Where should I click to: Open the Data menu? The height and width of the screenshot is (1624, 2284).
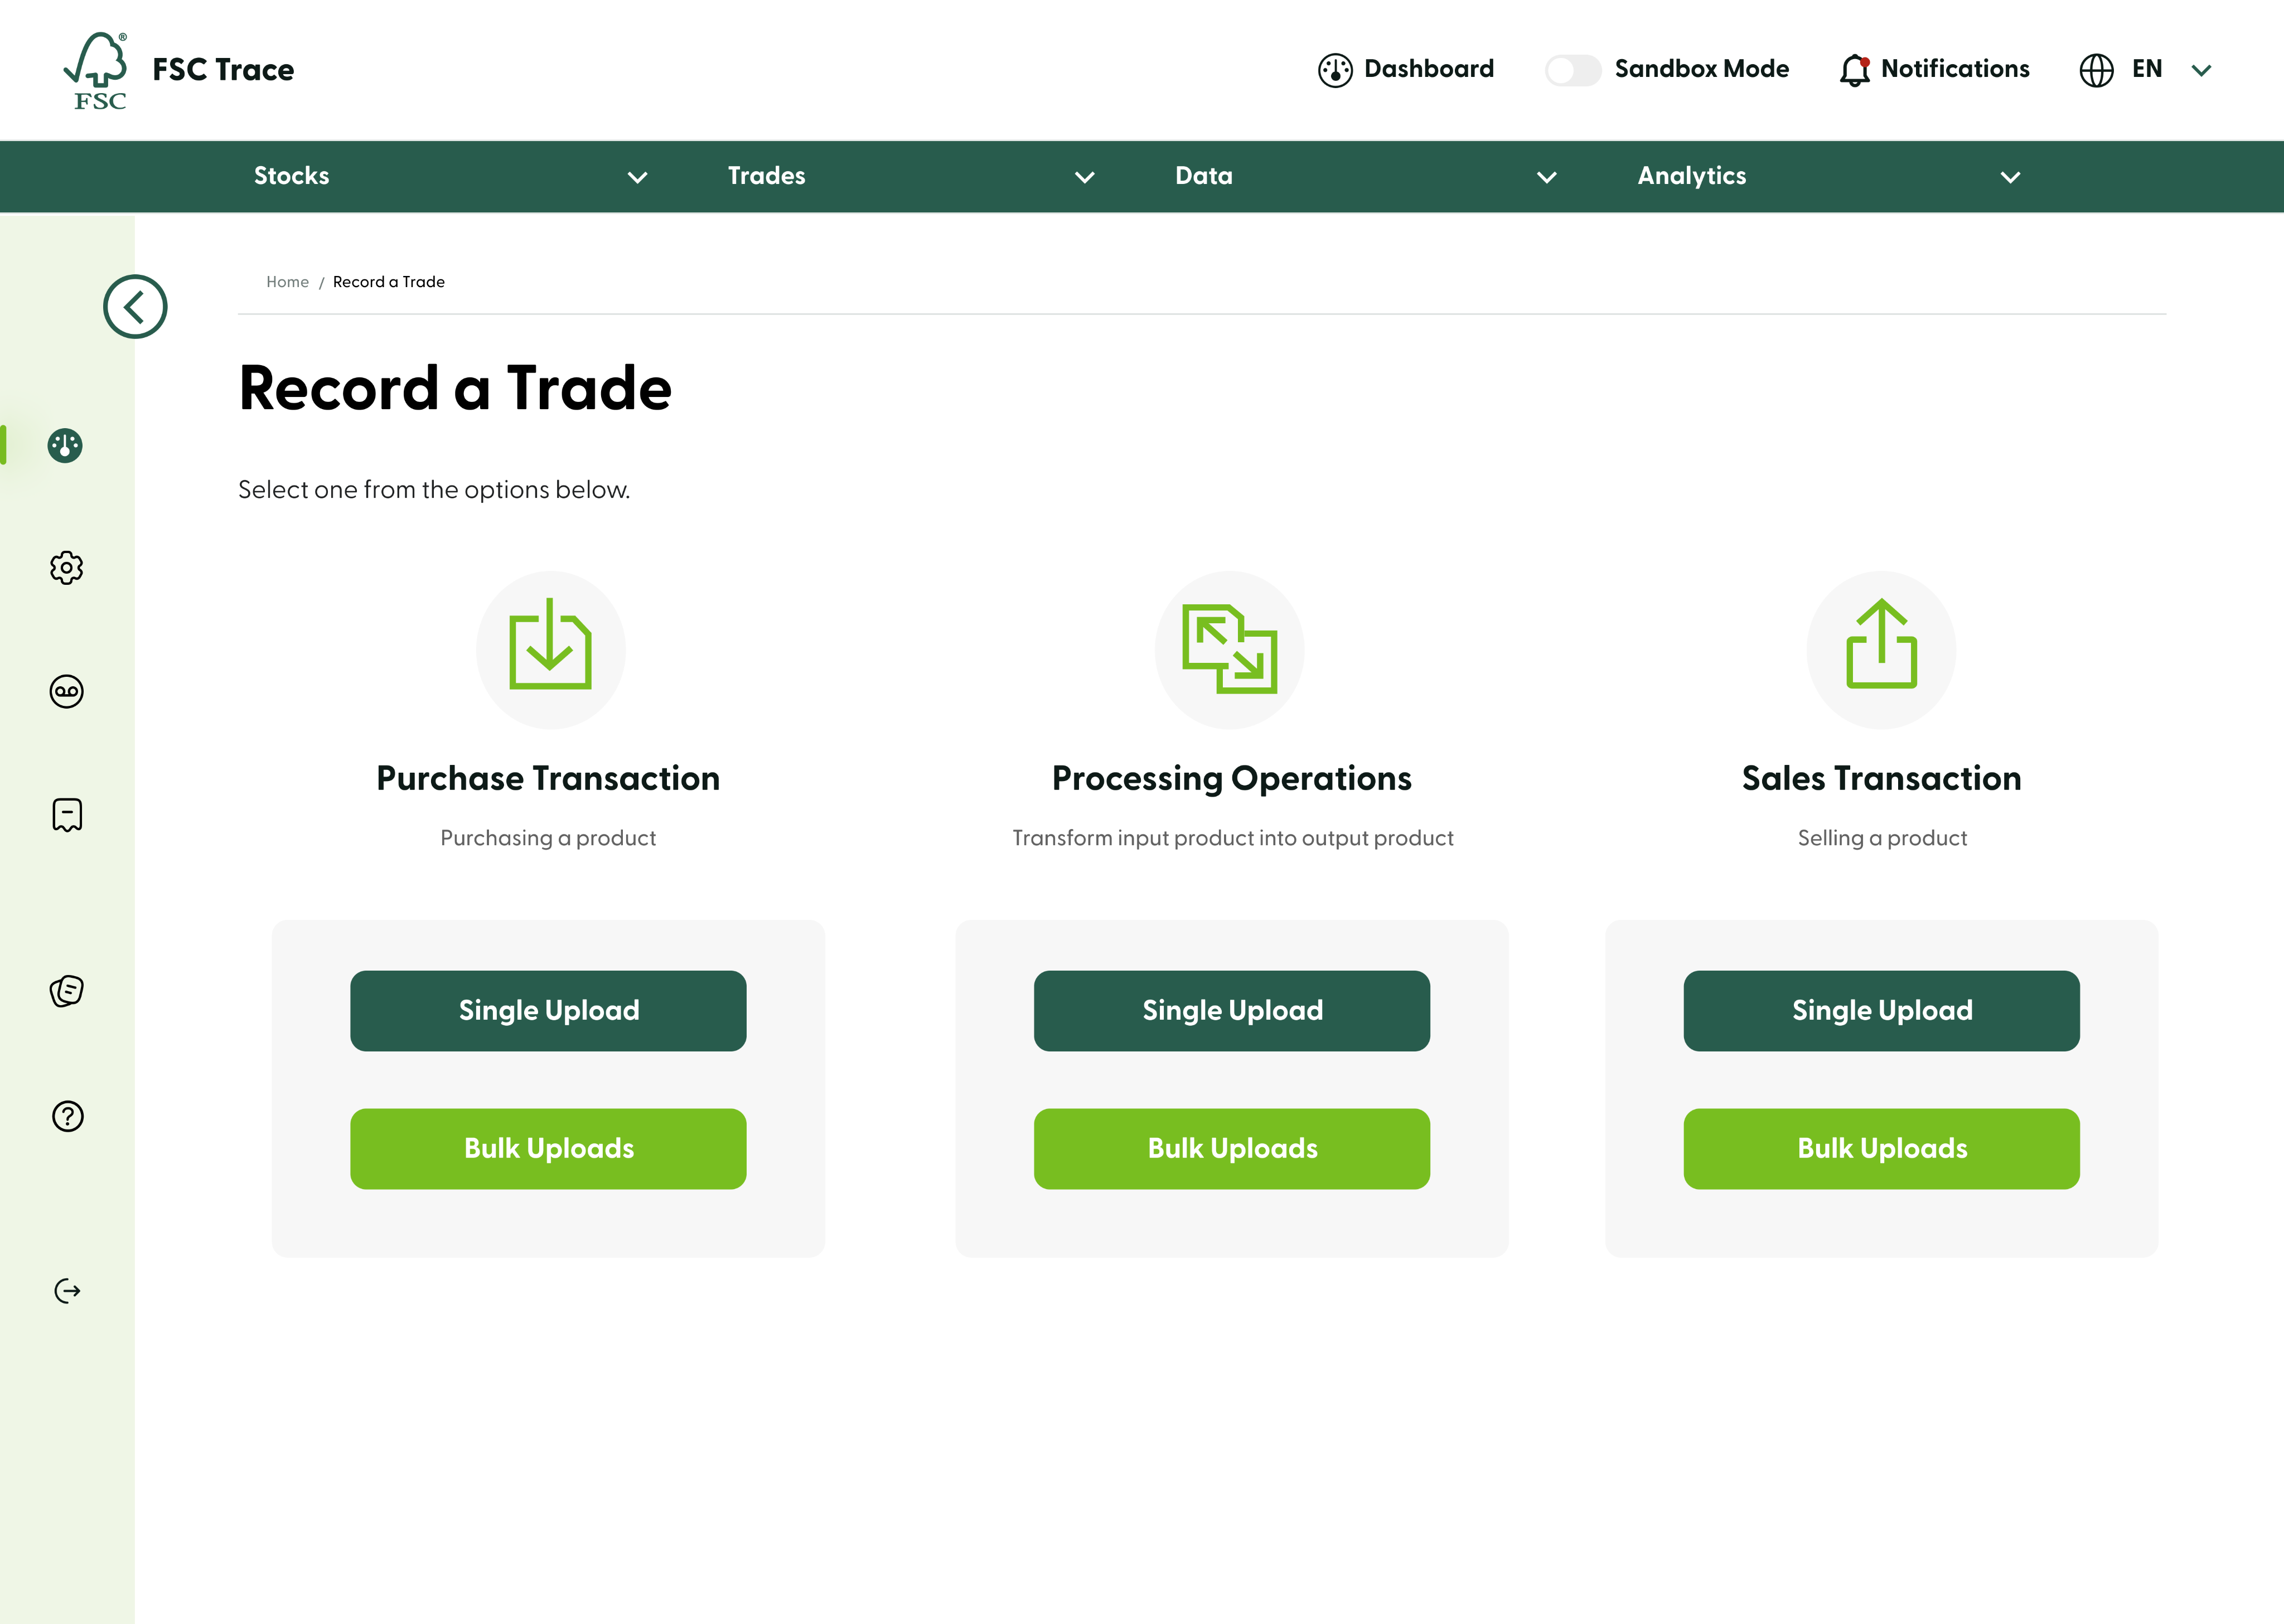(1203, 176)
